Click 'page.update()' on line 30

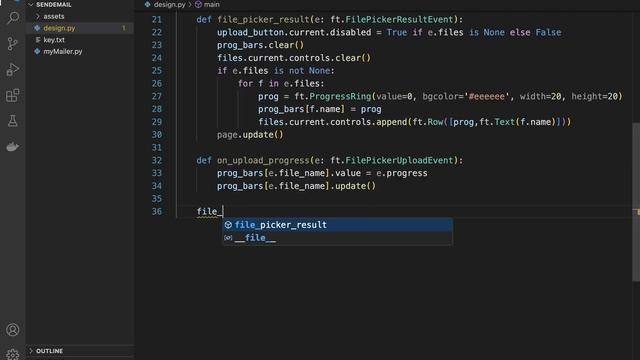250,135
